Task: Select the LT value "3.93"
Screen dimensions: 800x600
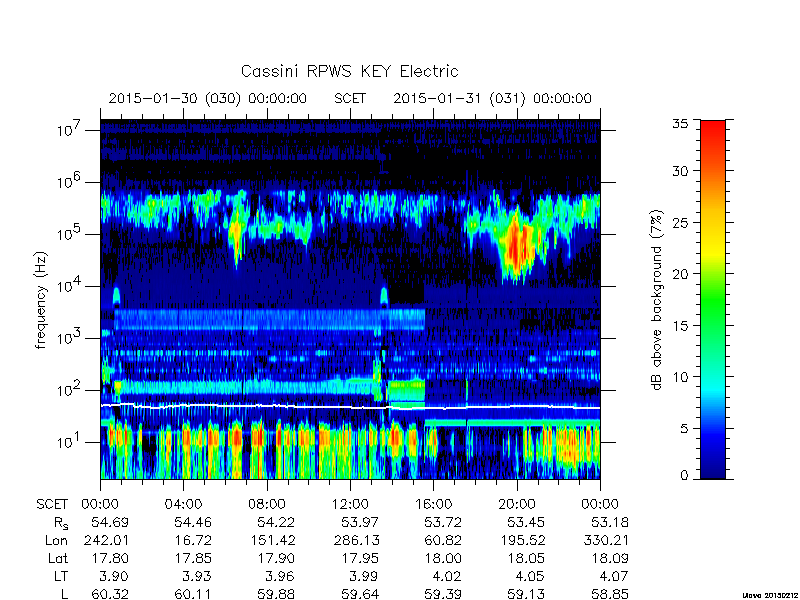Action: point(197,576)
